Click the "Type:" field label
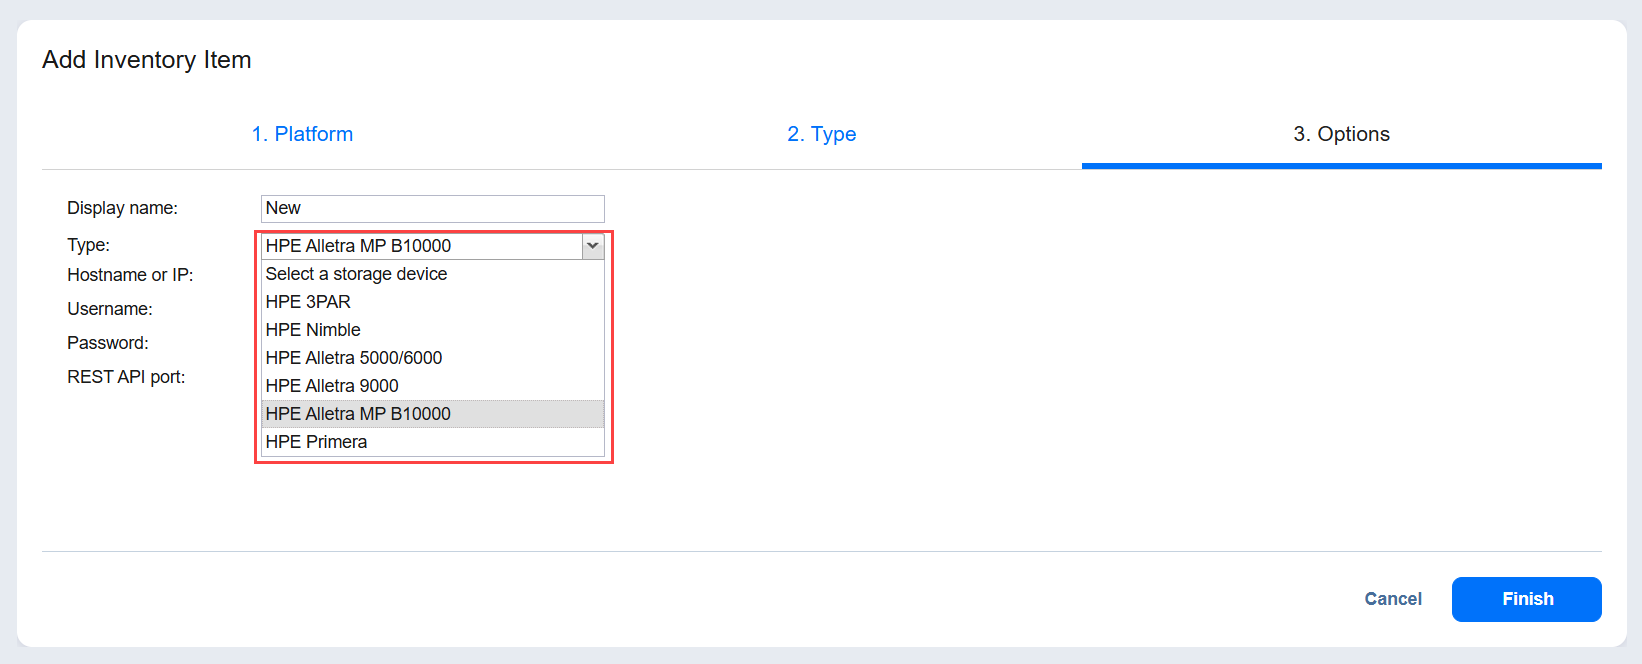1642x664 pixels. pyautogui.click(x=88, y=245)
